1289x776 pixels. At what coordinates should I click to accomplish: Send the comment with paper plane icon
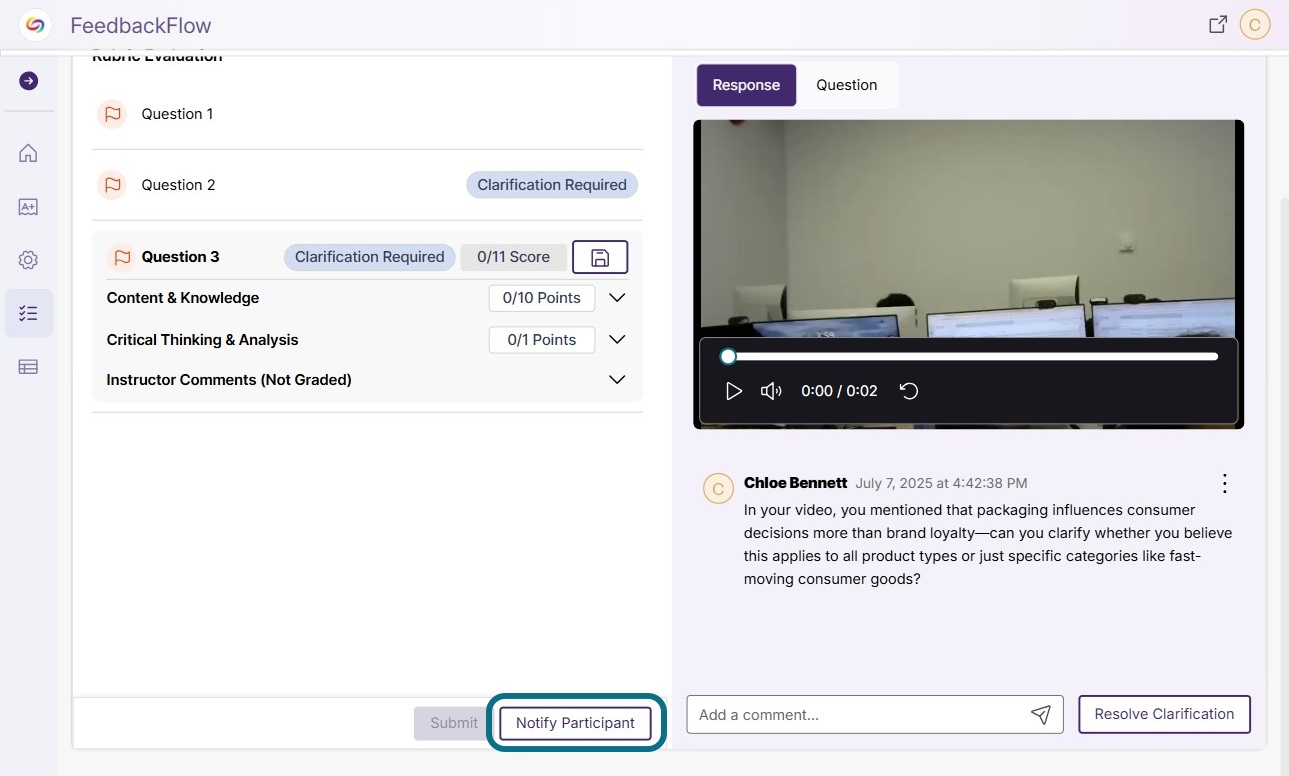[1041, 714]
